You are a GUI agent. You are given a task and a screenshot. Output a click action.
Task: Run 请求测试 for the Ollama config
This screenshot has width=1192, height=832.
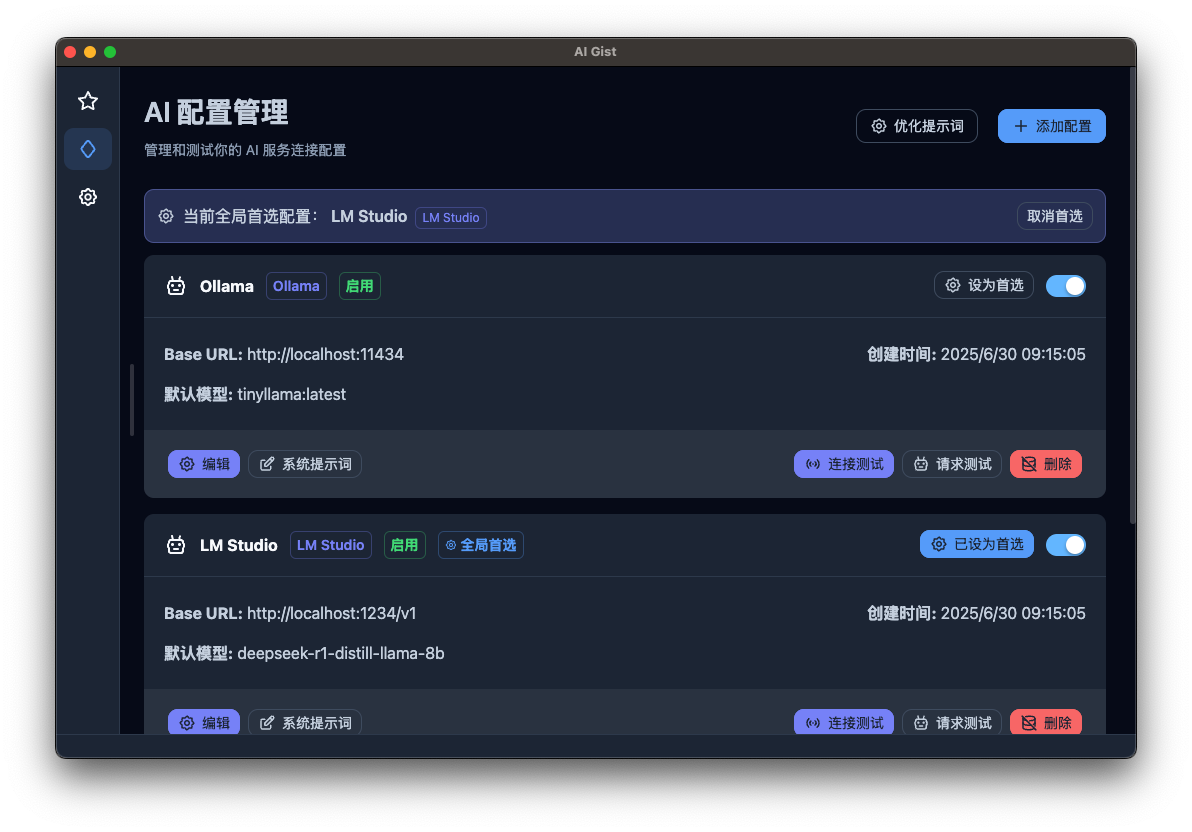(x=951, y=463)
